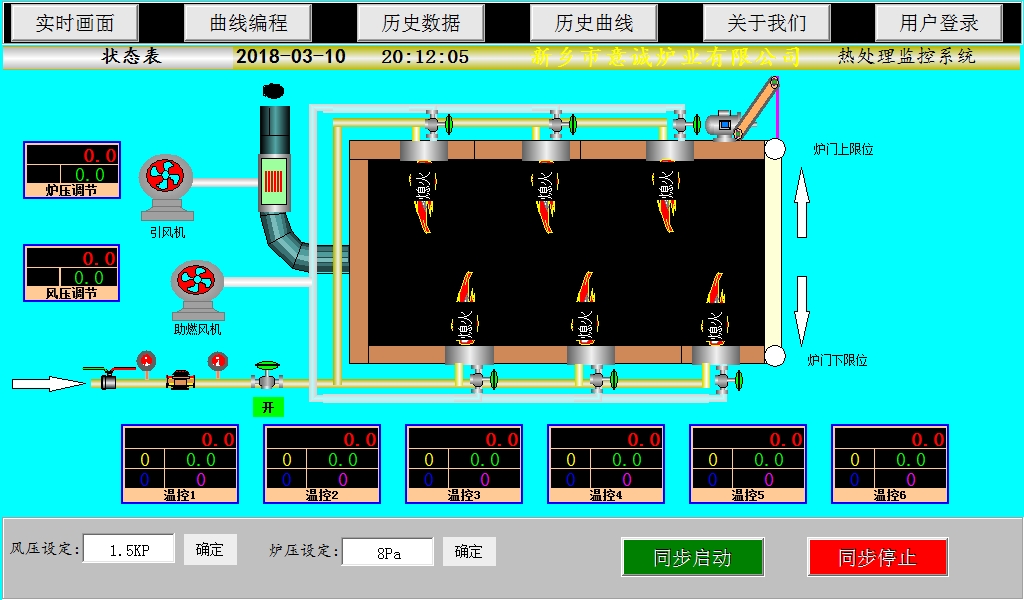Click the furnace door down arrow
This screenshot has width=1024, height=600.
pos(801,310)
